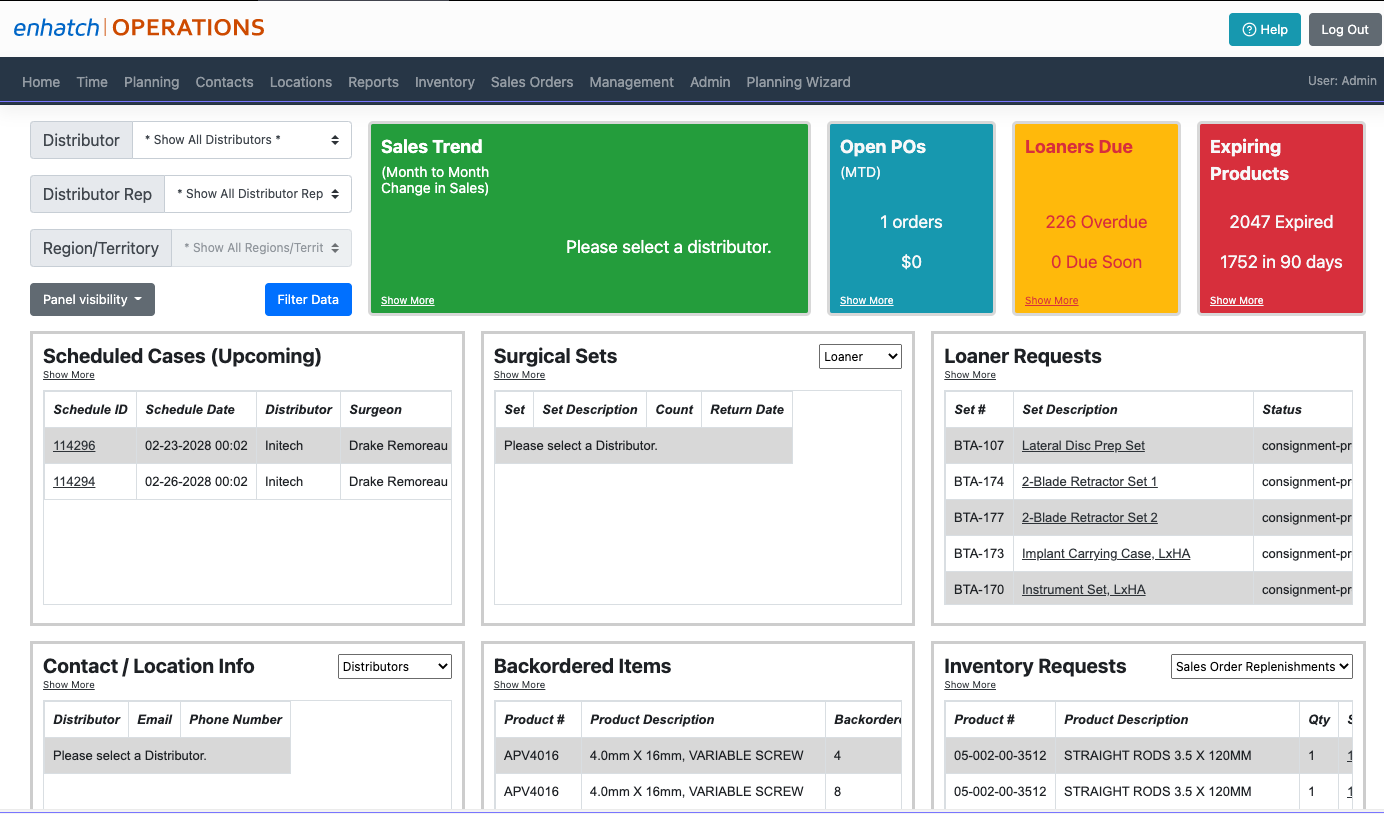The image size is (1384, 814).
Task: Show More details for Expiring Products
Action: point(1236,300)
